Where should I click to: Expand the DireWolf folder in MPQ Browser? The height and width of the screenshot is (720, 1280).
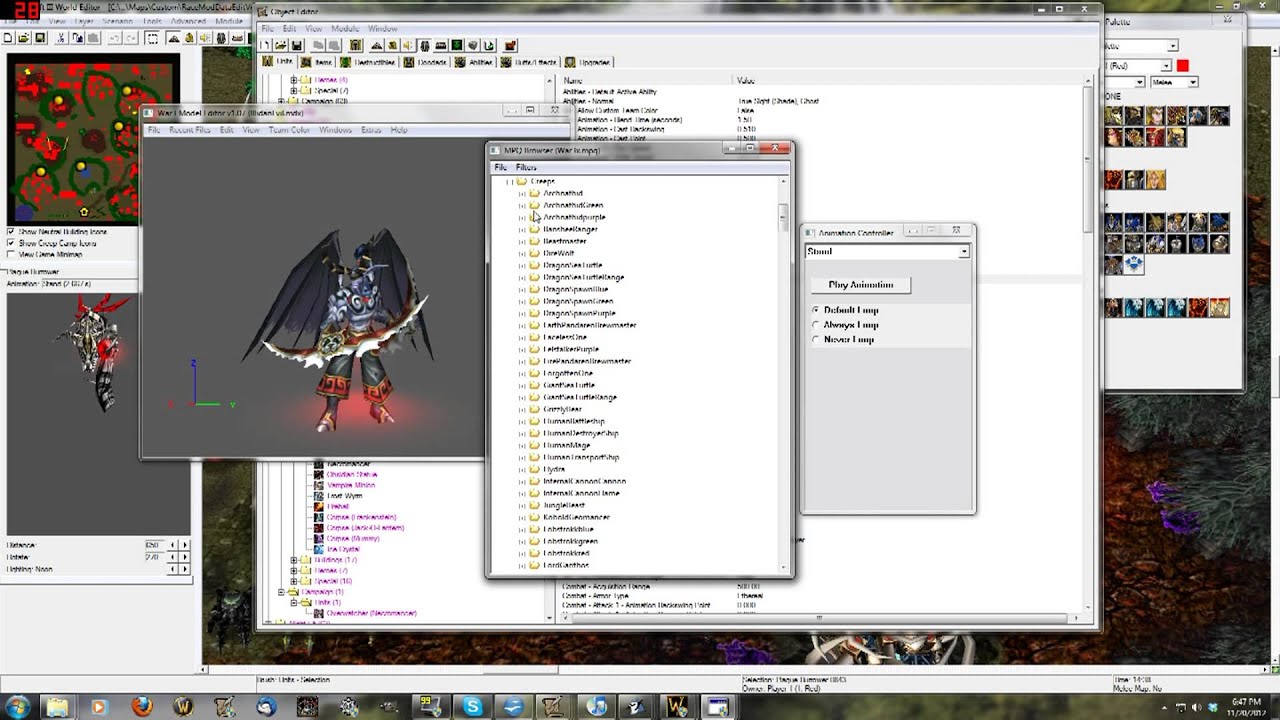[x=522, y=253]
